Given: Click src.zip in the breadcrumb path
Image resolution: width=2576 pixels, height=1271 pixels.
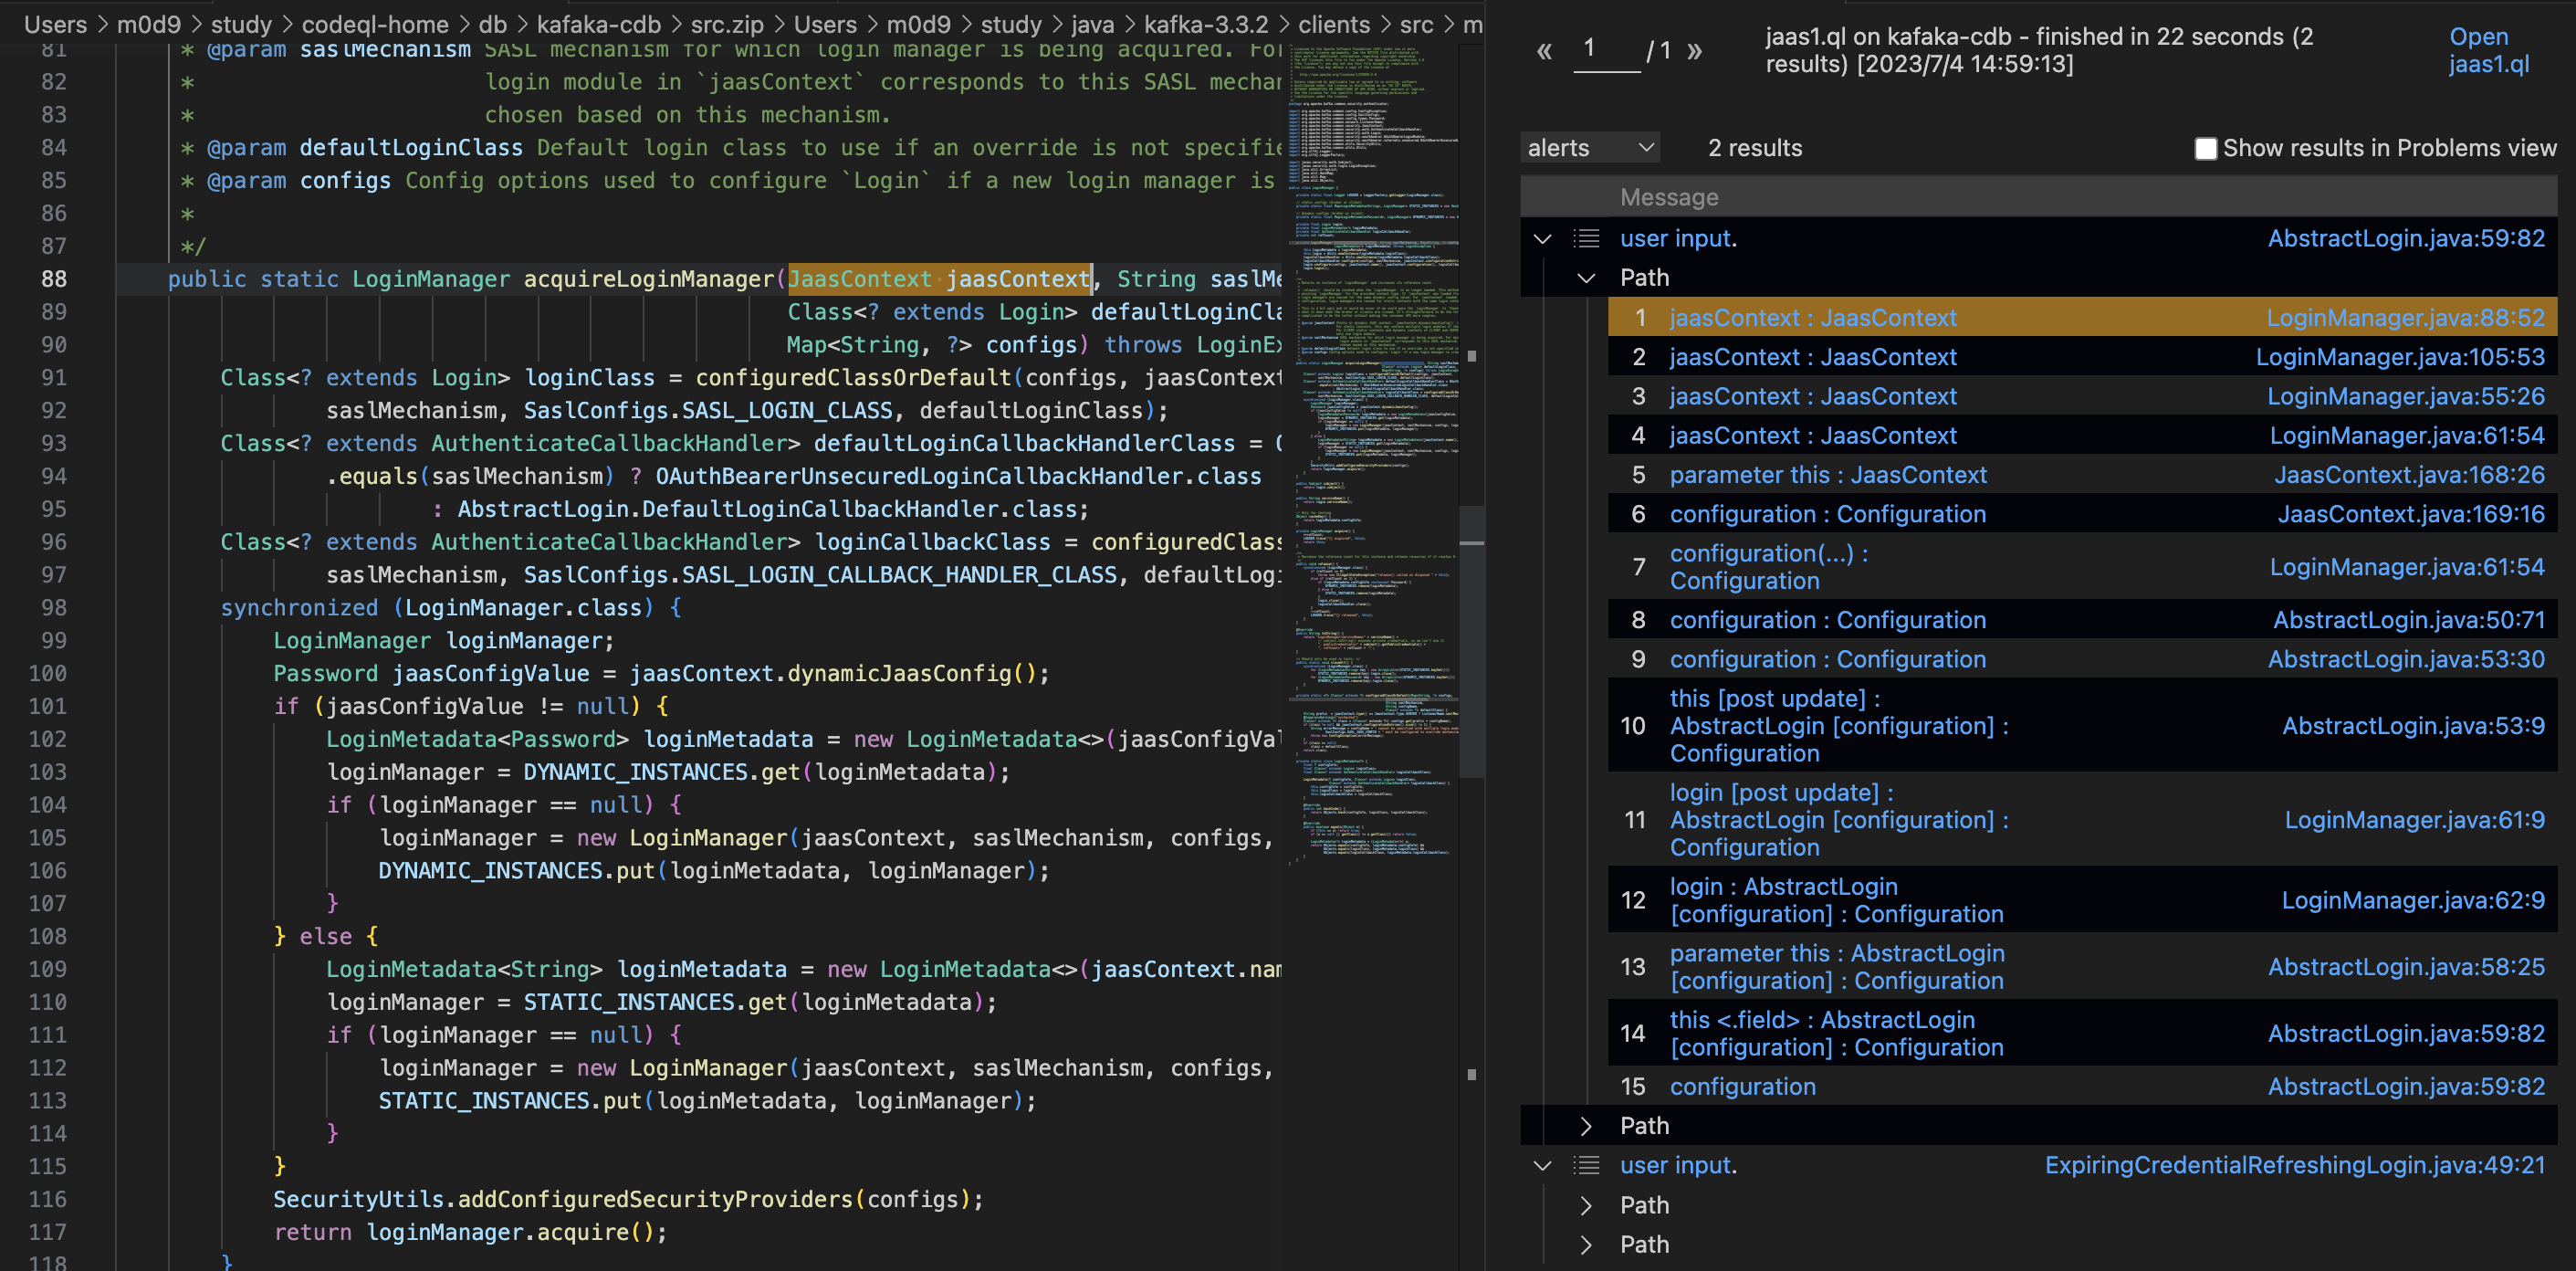Looking at the screenshot, I should pyautogui.click(x=727, y=24).
